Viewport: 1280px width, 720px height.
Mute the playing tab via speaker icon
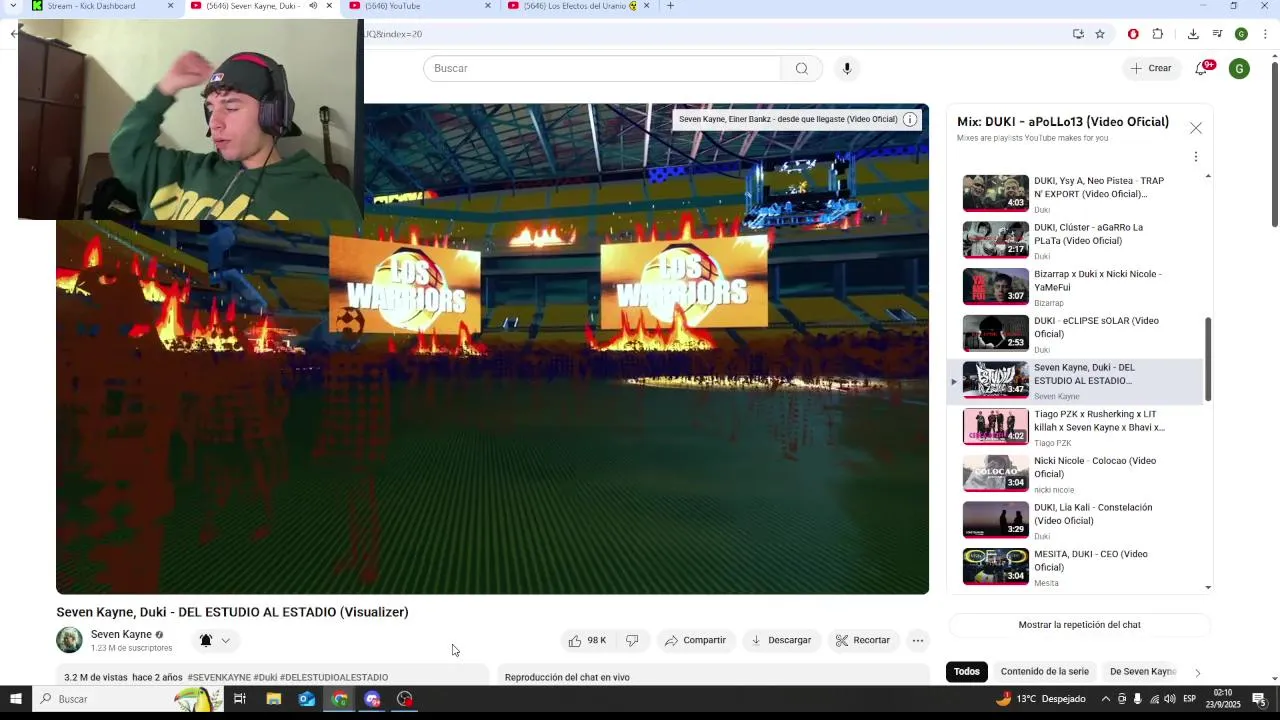coord(313,6)
